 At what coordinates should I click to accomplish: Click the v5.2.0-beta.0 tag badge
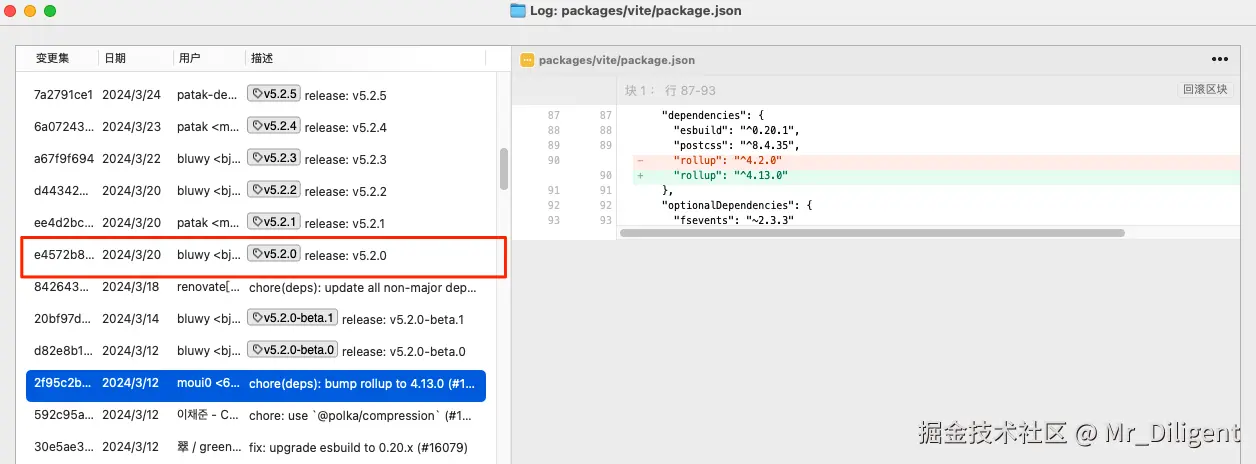pos(292,350)
